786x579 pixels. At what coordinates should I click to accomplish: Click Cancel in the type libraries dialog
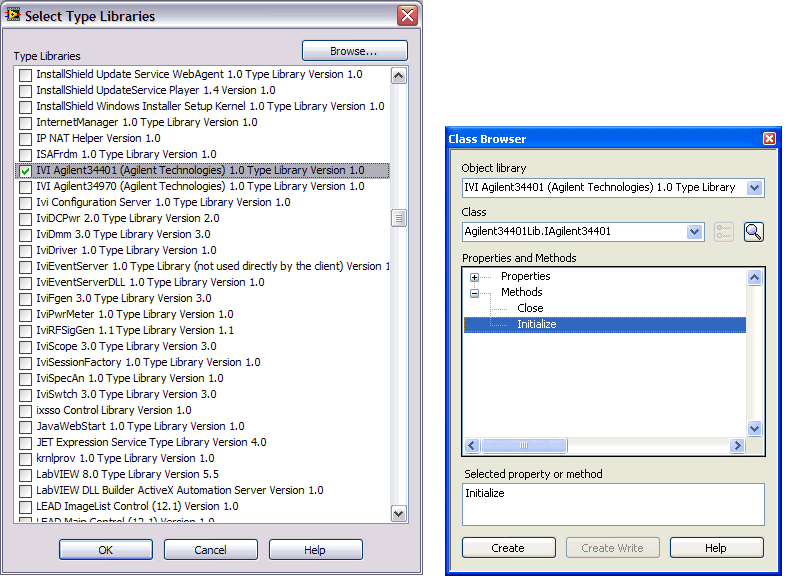(210, 550)
